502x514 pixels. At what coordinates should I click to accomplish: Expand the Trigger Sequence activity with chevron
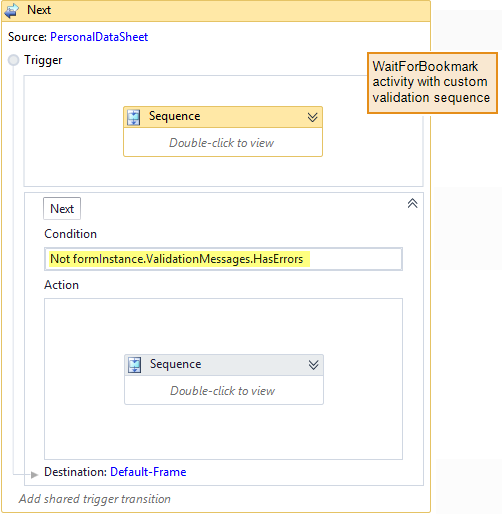(312, 117)
